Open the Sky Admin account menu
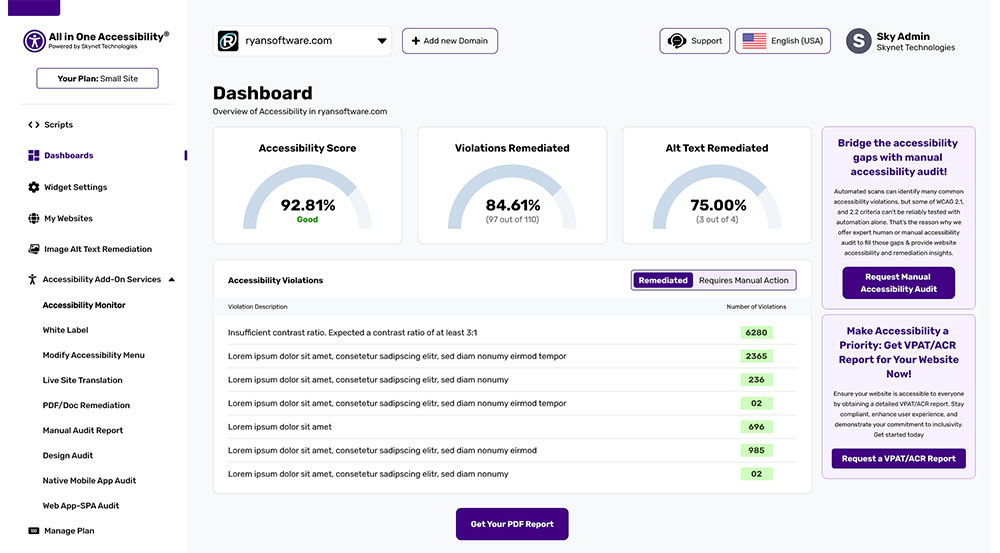The width and height of the screenshot is (1000, 553). 901,41
